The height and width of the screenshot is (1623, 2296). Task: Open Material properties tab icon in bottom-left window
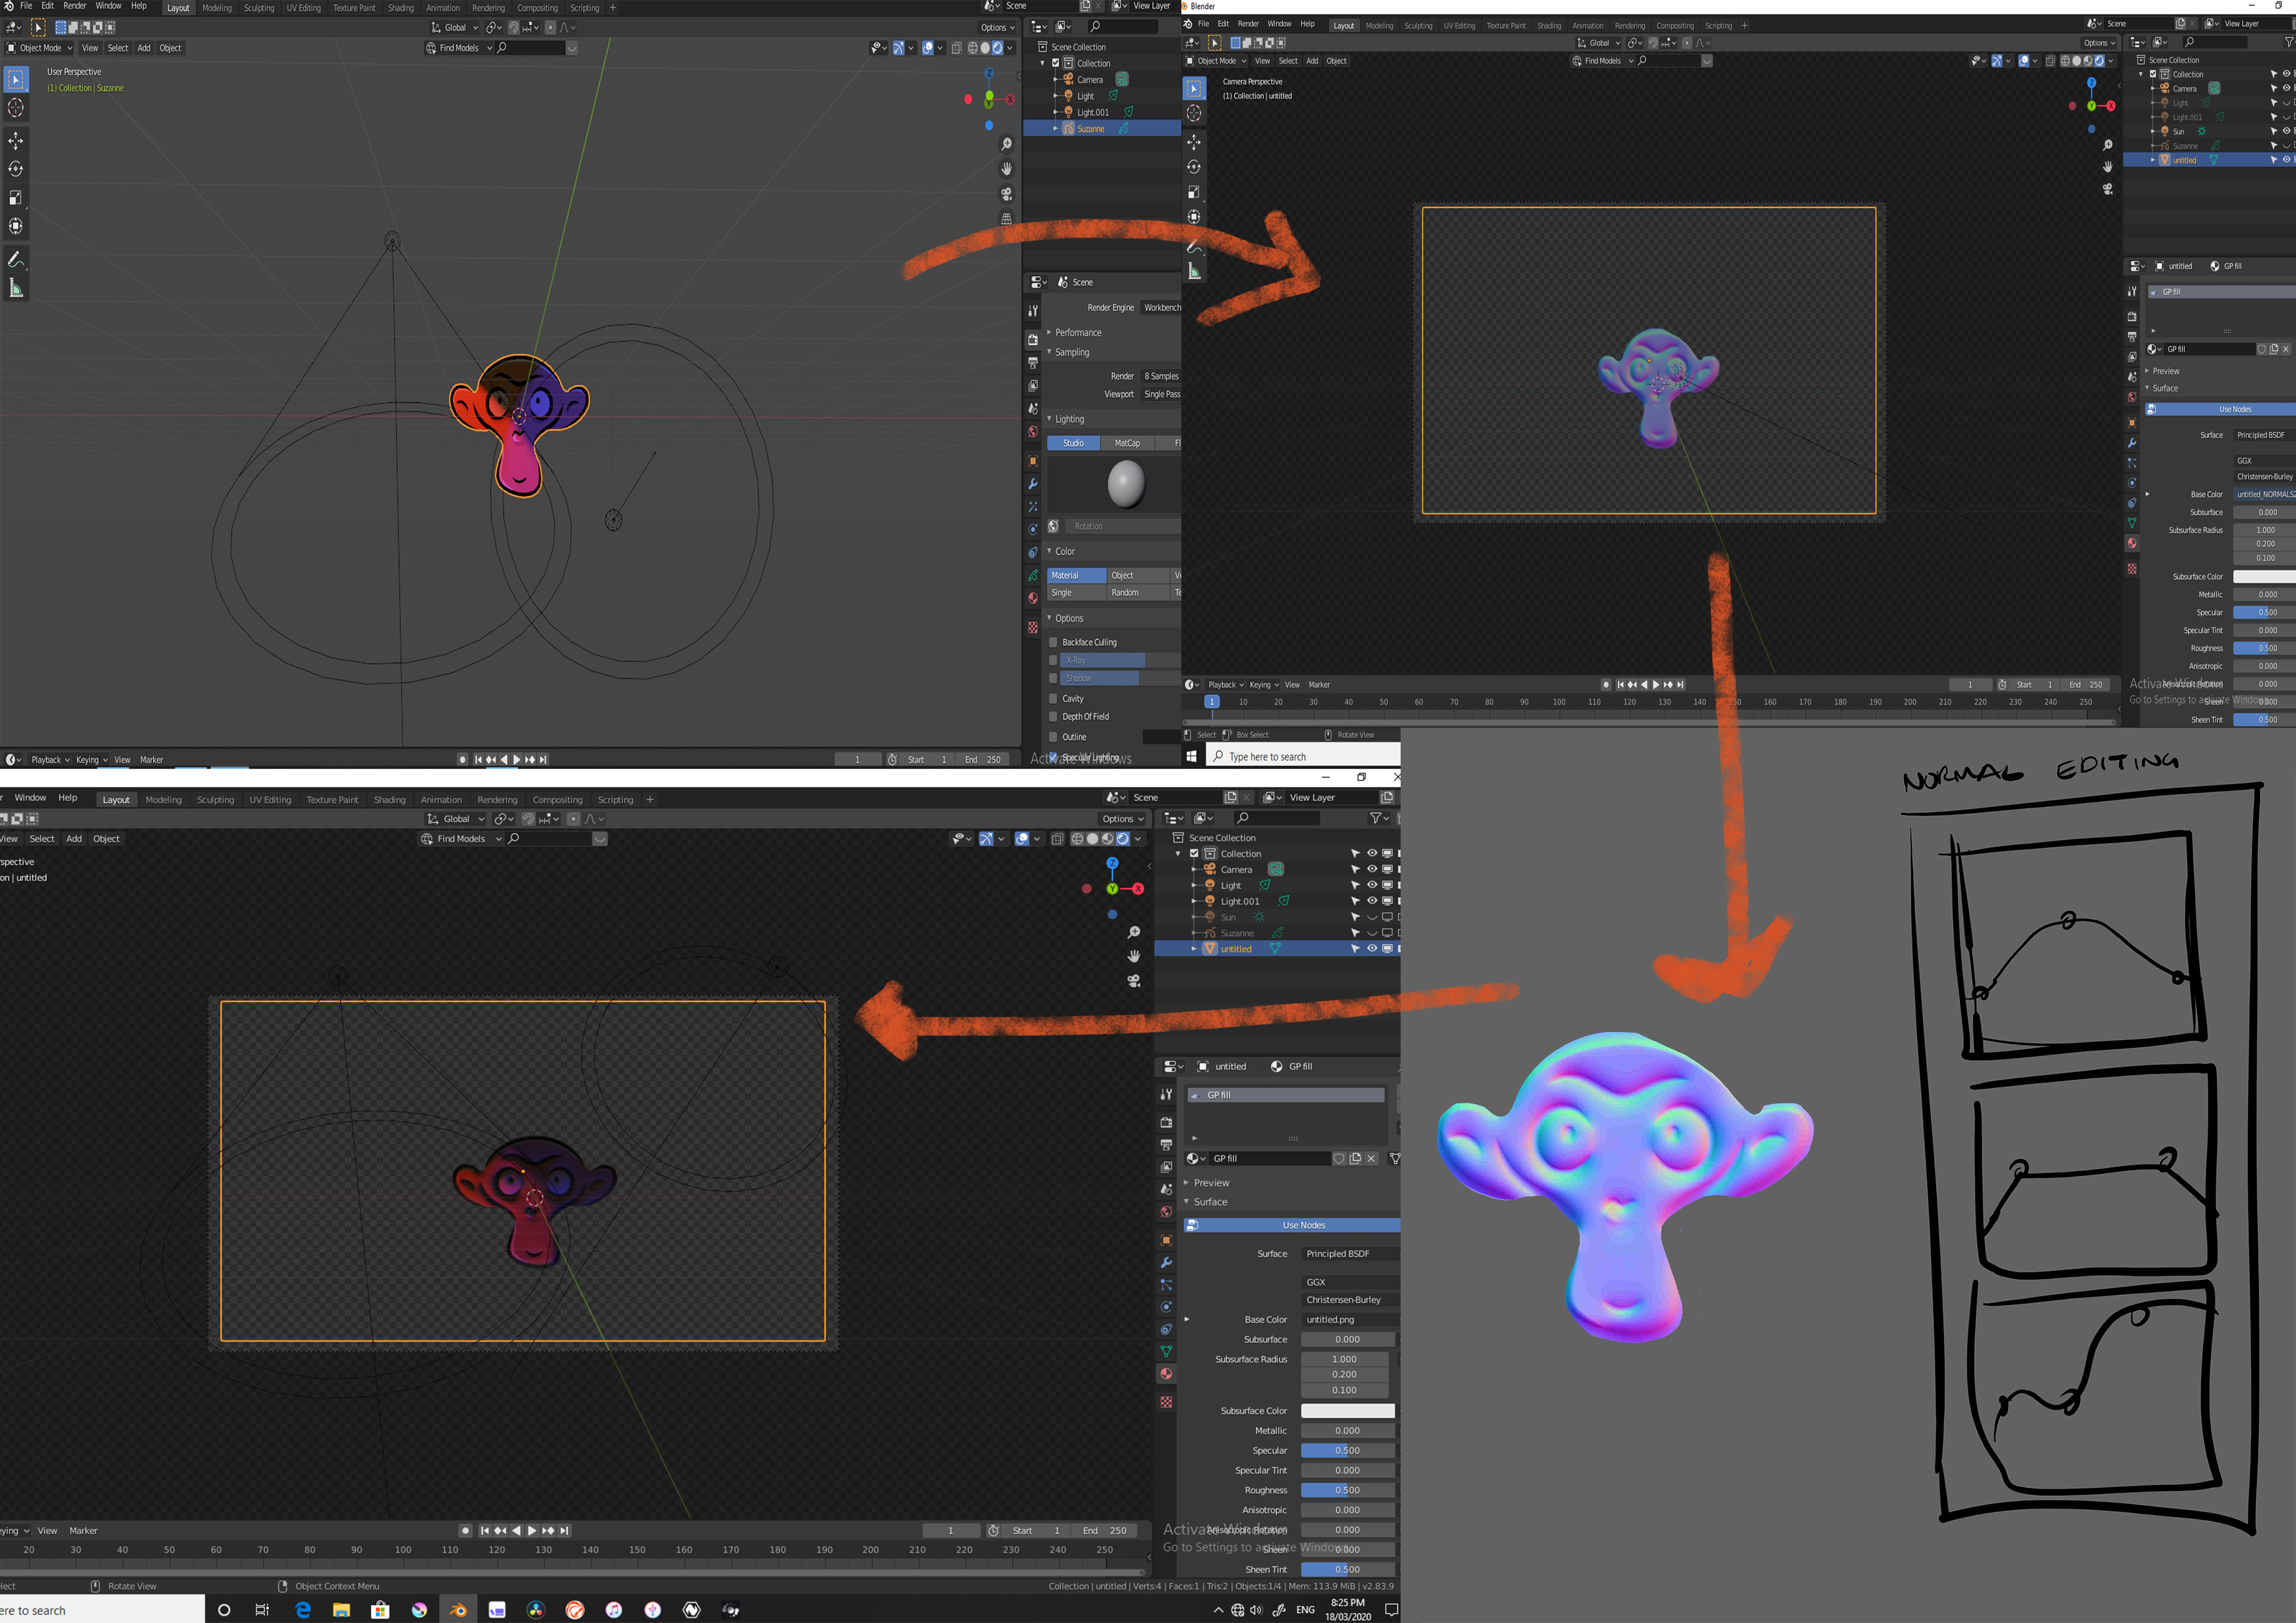(1166, 1374)
